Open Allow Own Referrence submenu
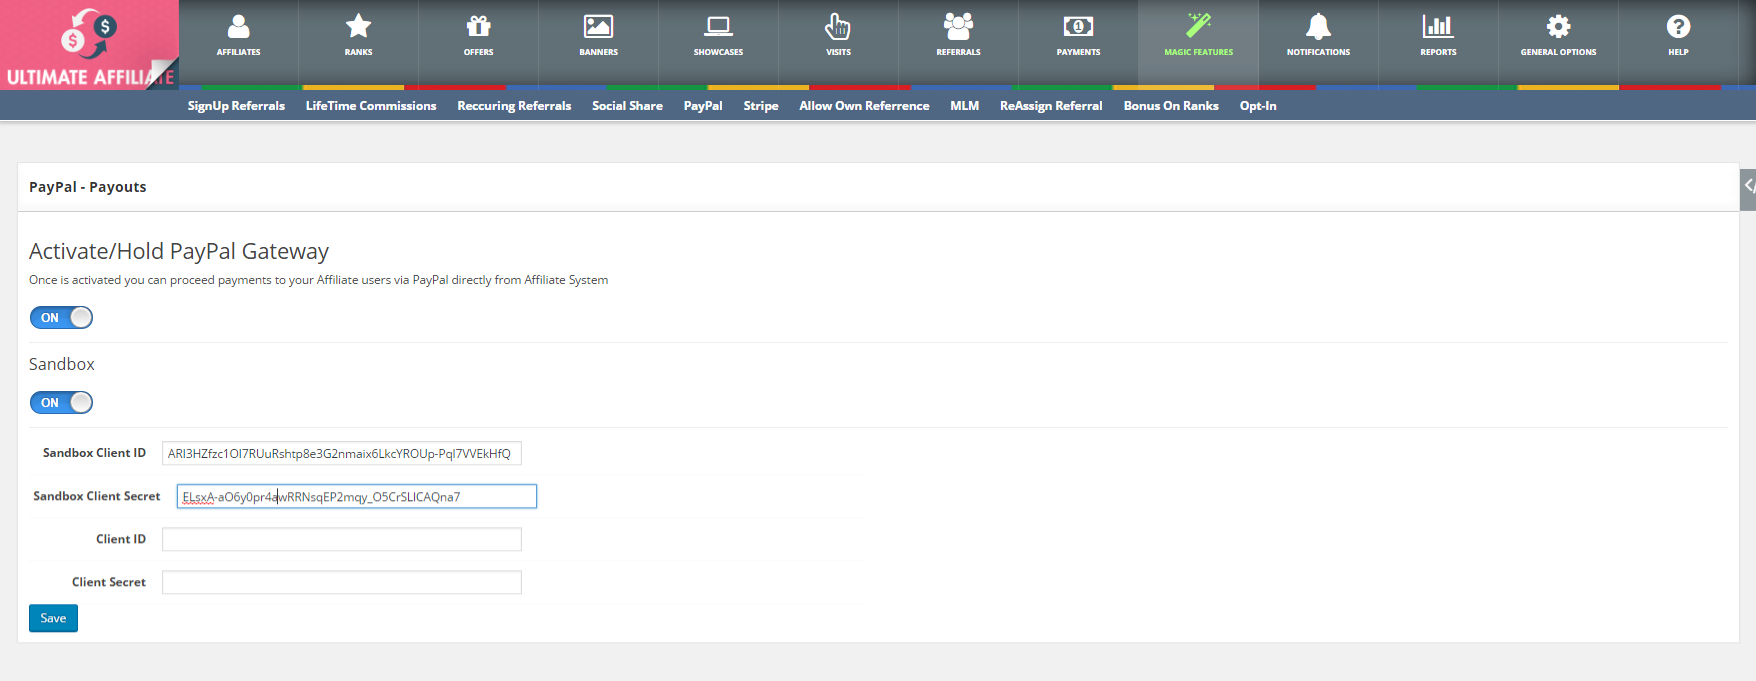The height and width of the screenshot is (681, 1756). 864,106
